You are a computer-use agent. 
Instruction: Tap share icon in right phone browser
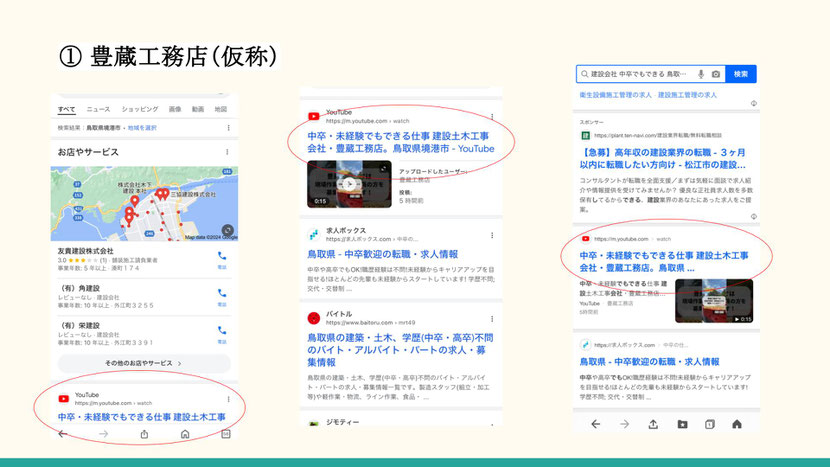coord(653,424)
